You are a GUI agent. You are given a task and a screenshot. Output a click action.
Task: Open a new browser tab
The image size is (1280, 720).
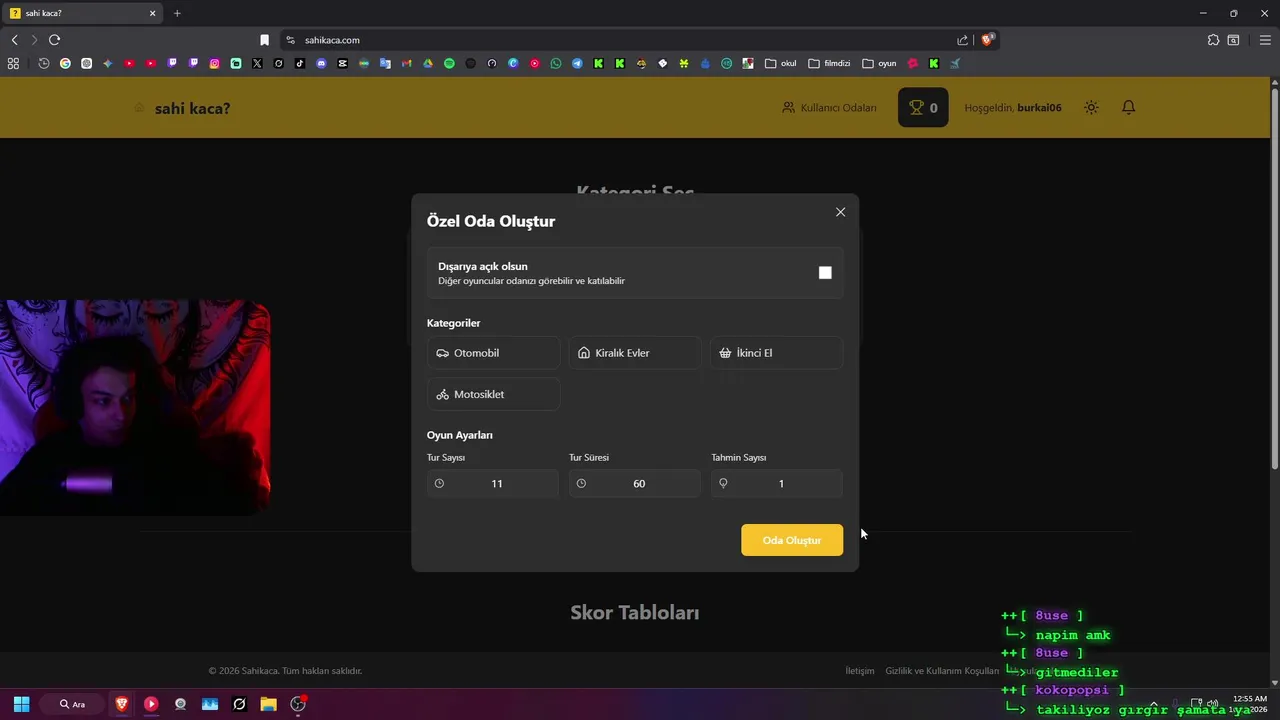[177, 13]
